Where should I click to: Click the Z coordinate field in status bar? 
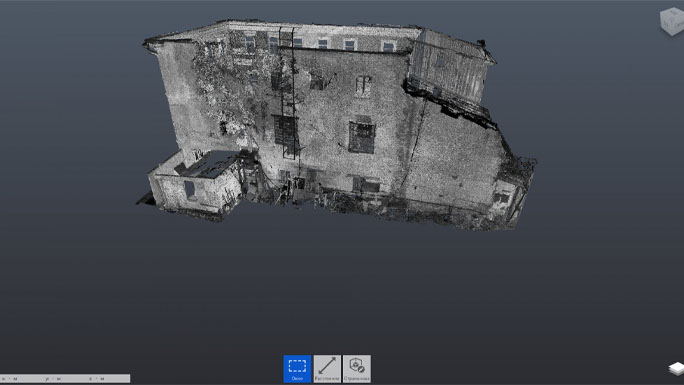[107, 378]
